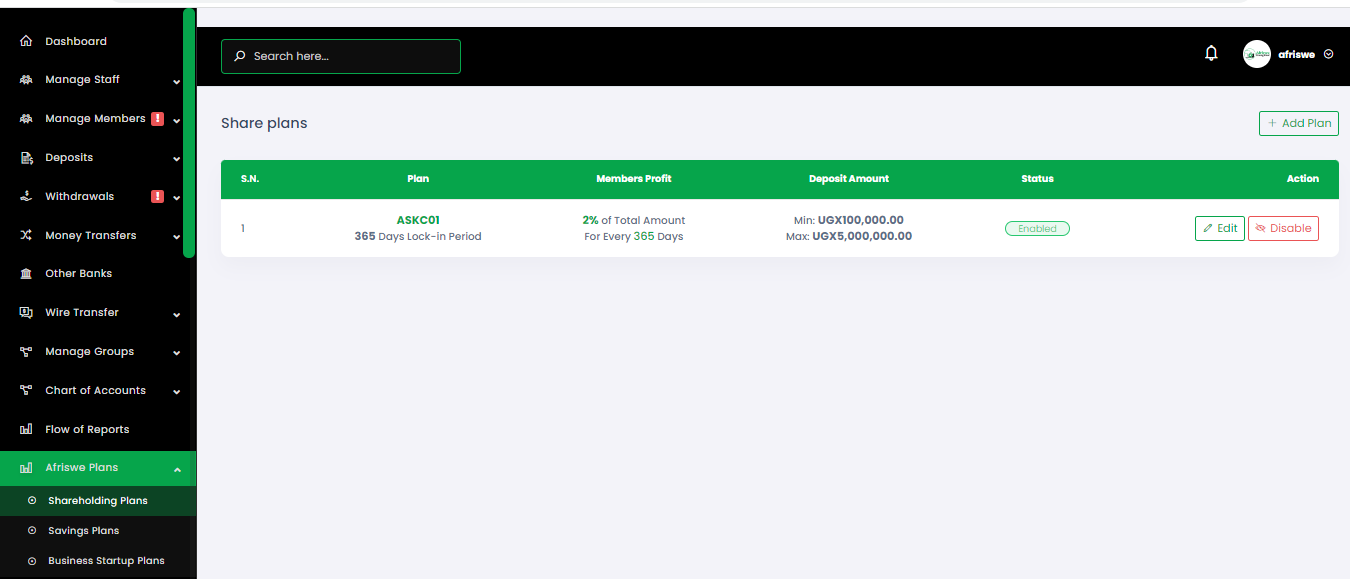Collapse the Afriswe Plans submenu chevron
The width and height of the screenshot is (1350, 579).
[177, 469]
